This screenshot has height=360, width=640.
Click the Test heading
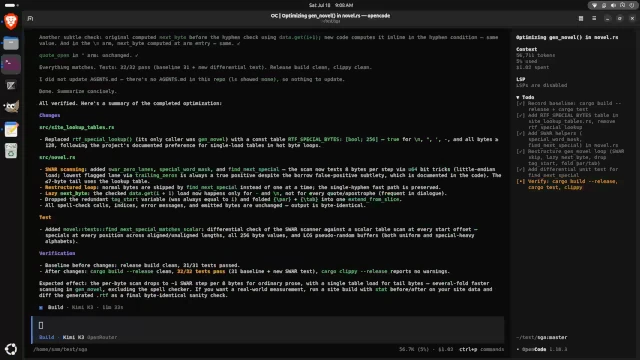pyautogui.click(x=45, y=217)
